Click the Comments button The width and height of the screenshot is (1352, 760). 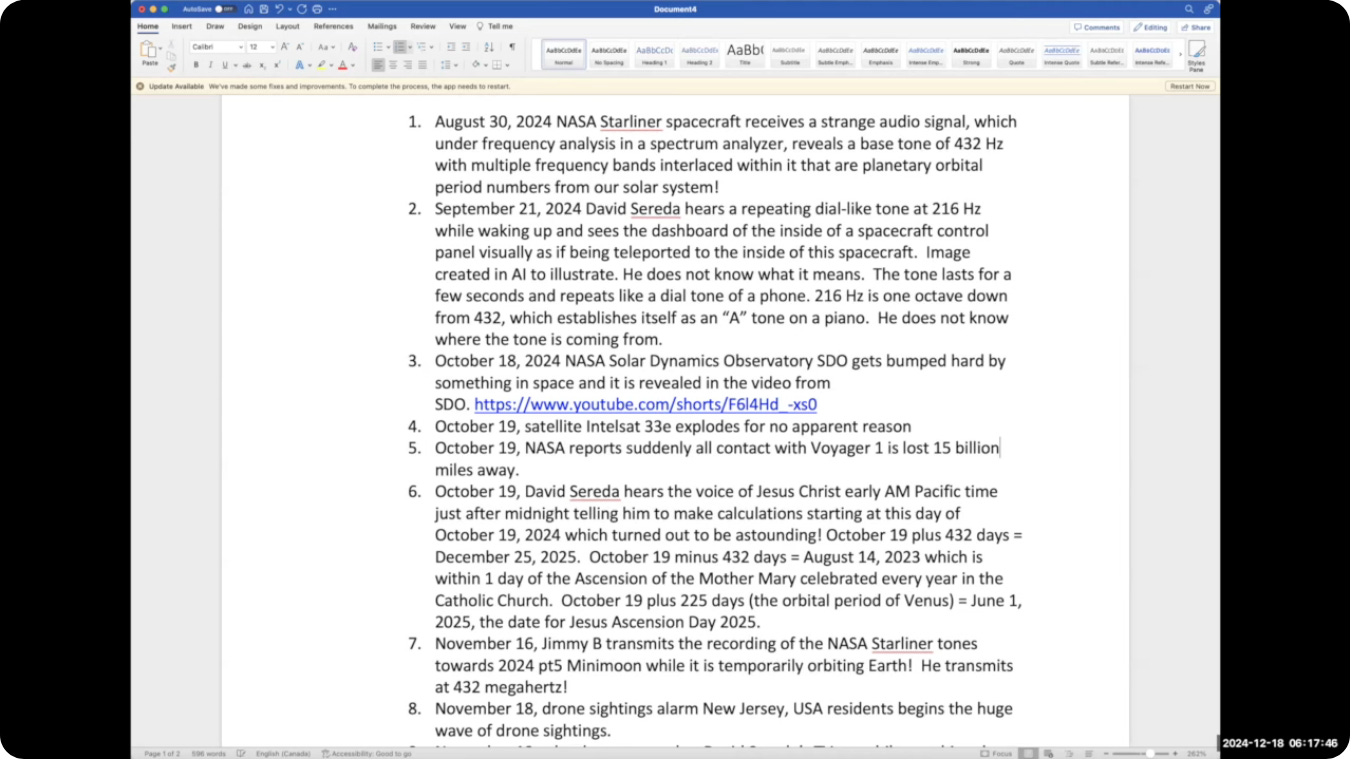(x=1097, y=27)
